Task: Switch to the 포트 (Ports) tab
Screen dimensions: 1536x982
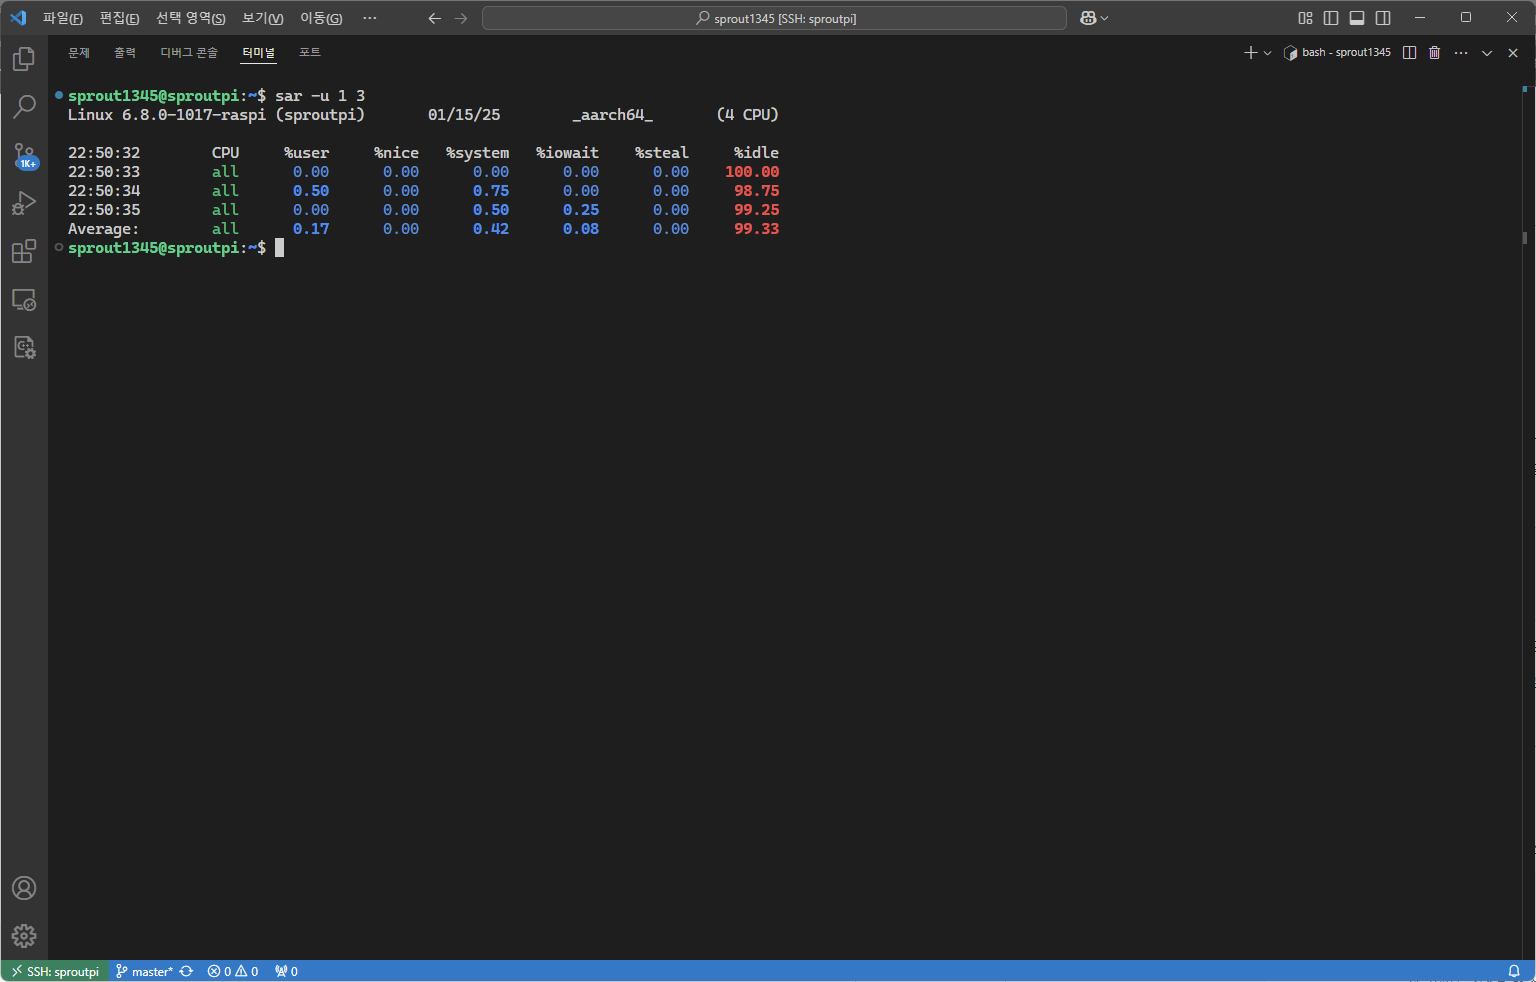Action: [310, 53]
